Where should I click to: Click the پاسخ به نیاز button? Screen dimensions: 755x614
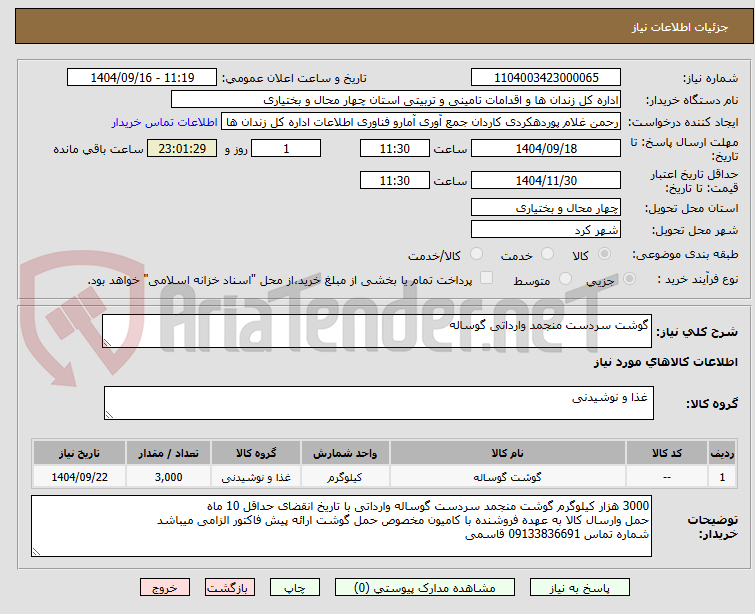[580, 588]
